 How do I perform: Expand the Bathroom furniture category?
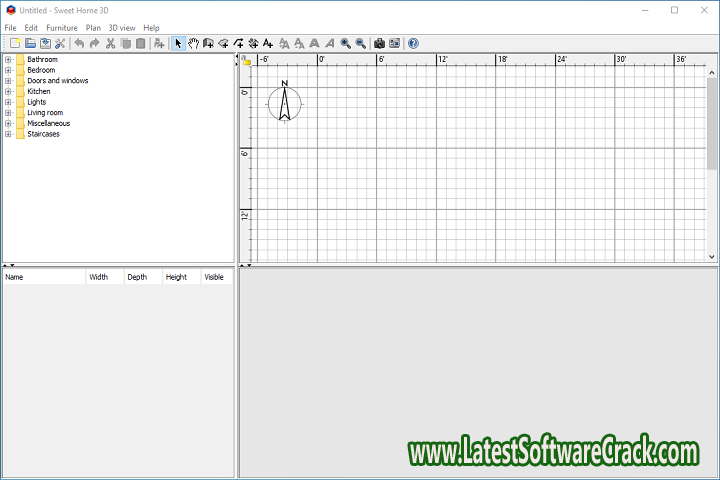coord(8,59)
